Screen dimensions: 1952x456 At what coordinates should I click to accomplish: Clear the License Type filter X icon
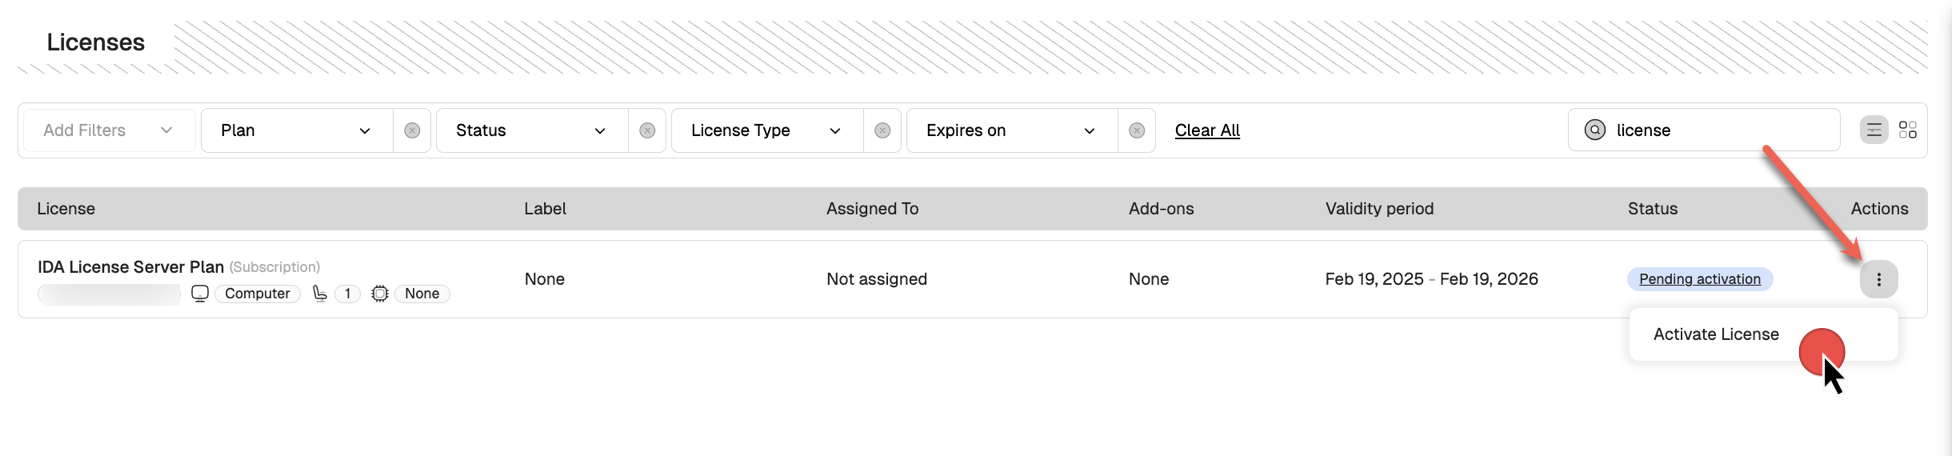click(x=882, y=131)
